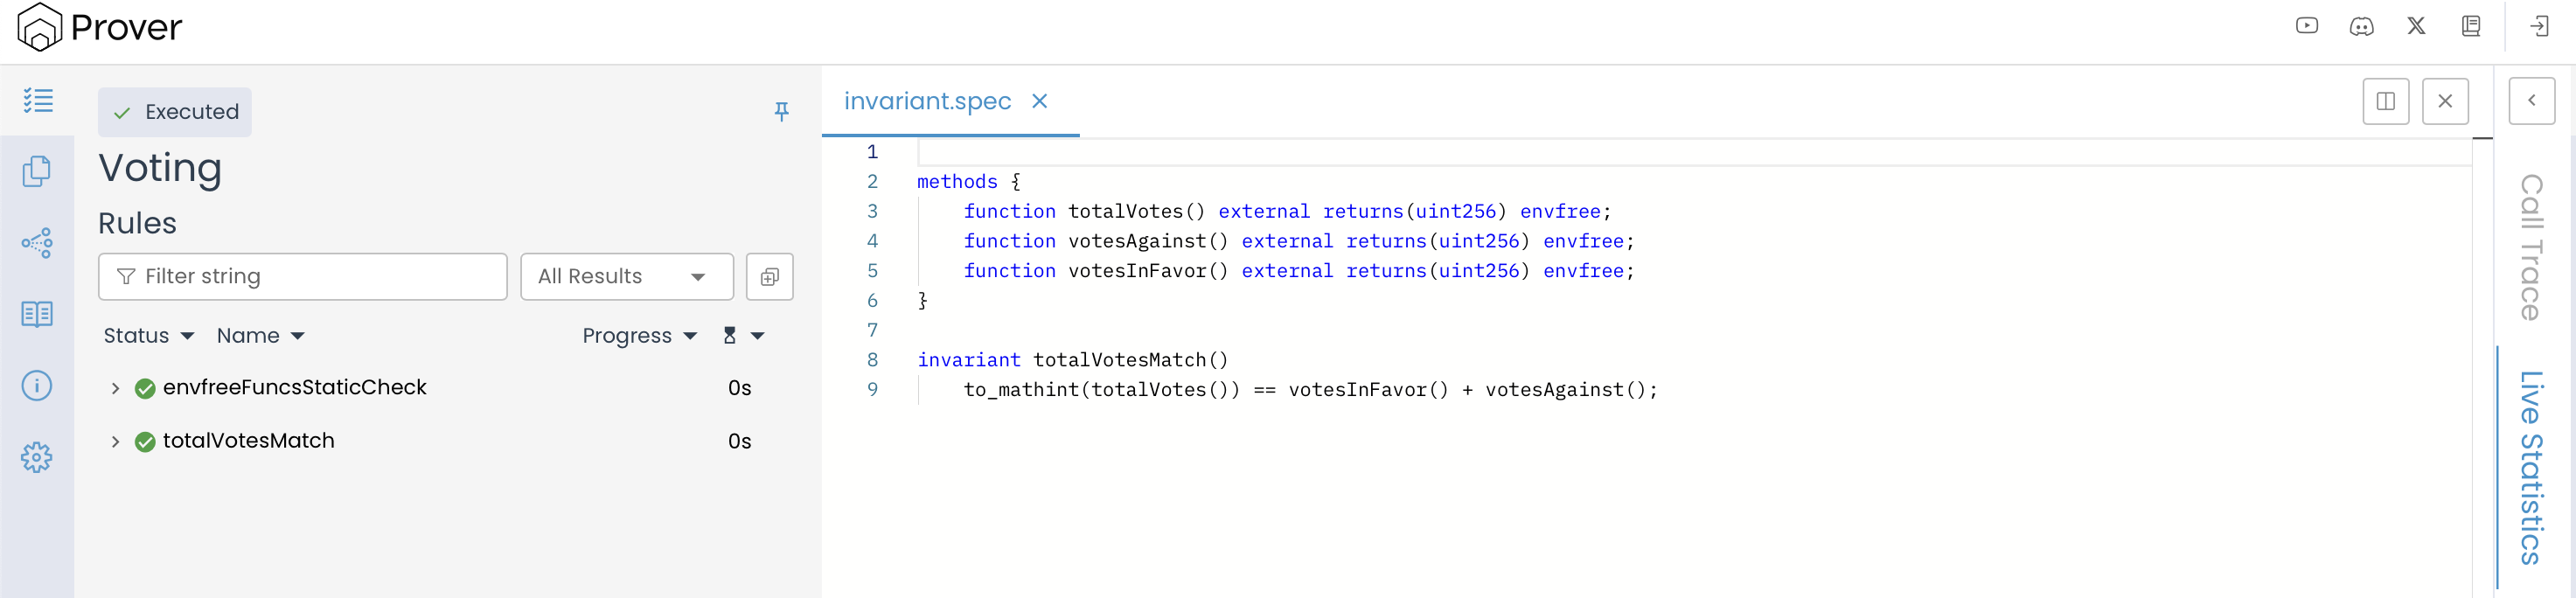The height and width of the screenshot is (598, 2576).
Task: Collapse the right side panel chevron
Action: tap(2531, 101)
